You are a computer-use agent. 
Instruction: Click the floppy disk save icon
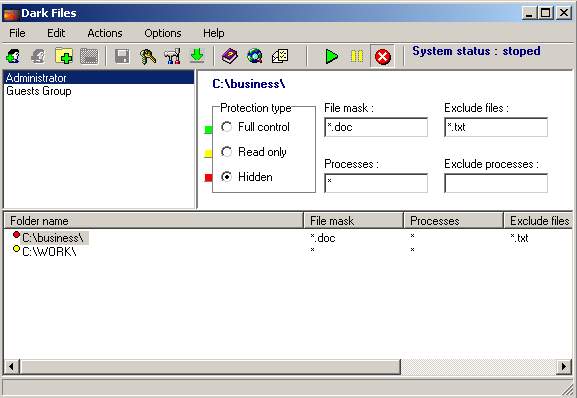pos(122,57)
